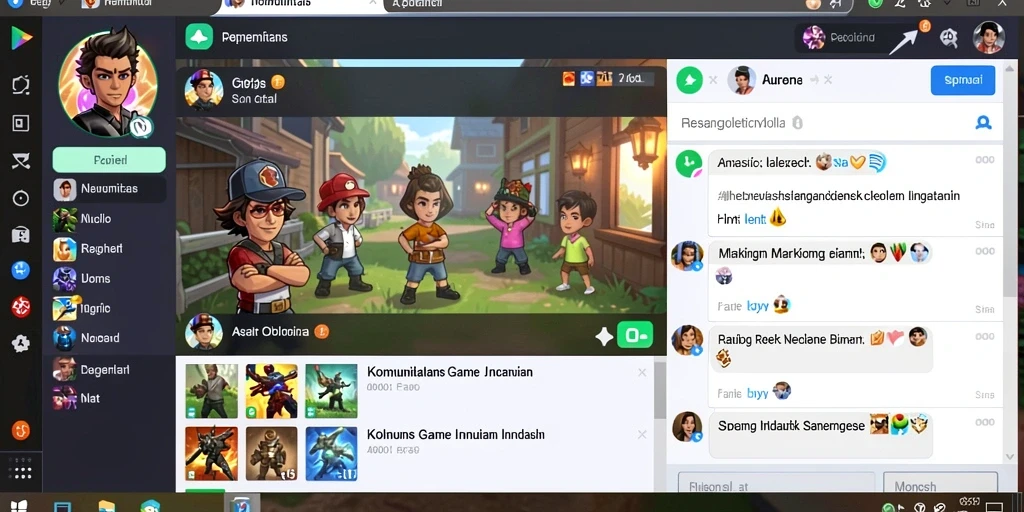Viewport: 1024px width, 512px height.
Task: Open the Google Play icon in left sidebar
Action: click(21, 38)
